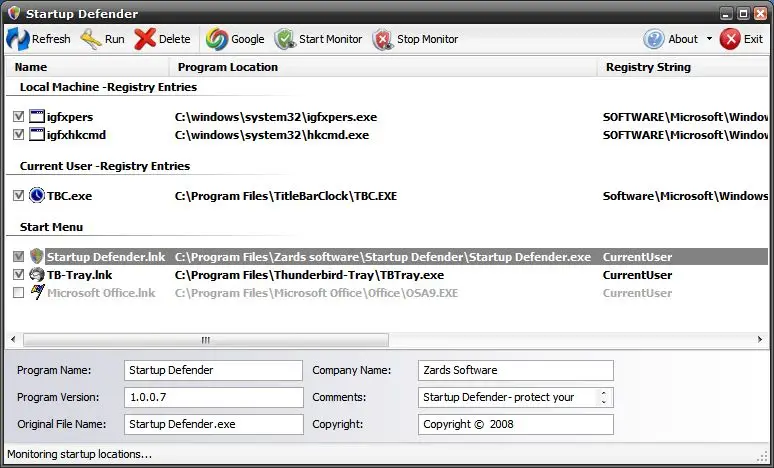Click Microsoft Office.lnk CurrentUser registry value
774x468 pixels.
click(x=637, y=293)
